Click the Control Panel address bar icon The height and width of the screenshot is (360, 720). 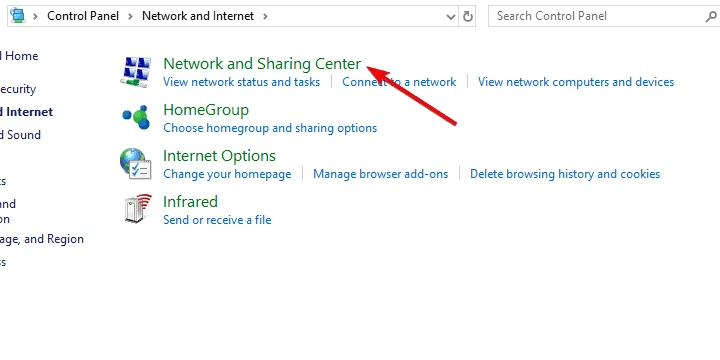(18, 16)
